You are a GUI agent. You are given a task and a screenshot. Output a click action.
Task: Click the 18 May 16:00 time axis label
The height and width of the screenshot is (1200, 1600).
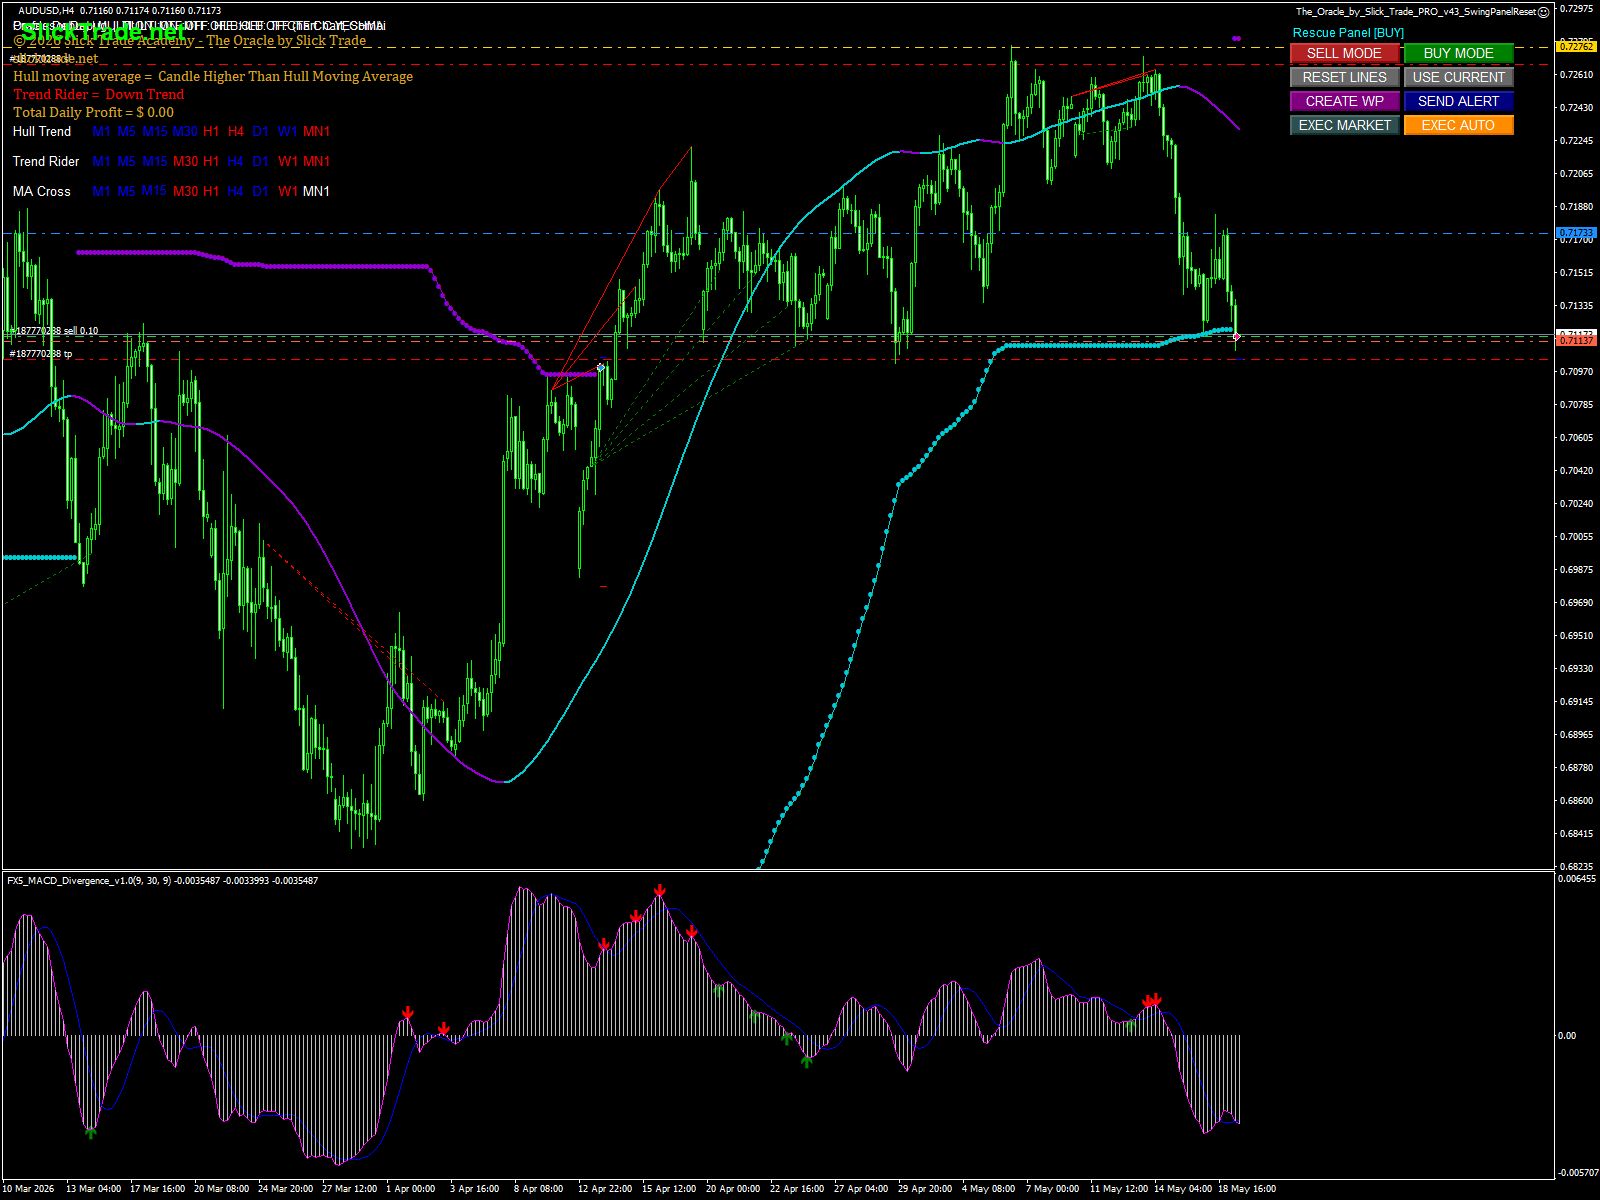[x=1247, y=1189]
